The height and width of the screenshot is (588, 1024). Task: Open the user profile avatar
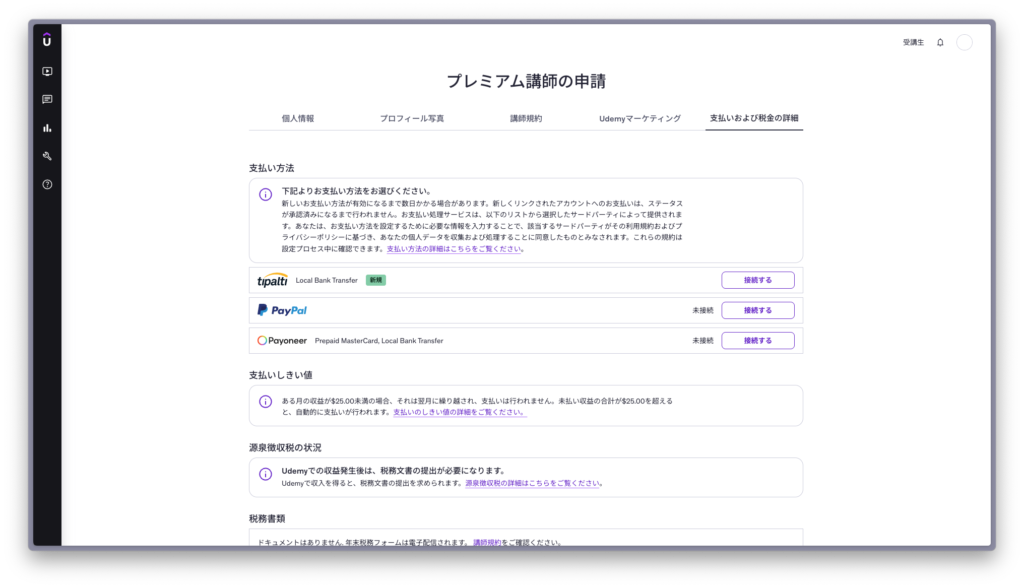(964, 42)
